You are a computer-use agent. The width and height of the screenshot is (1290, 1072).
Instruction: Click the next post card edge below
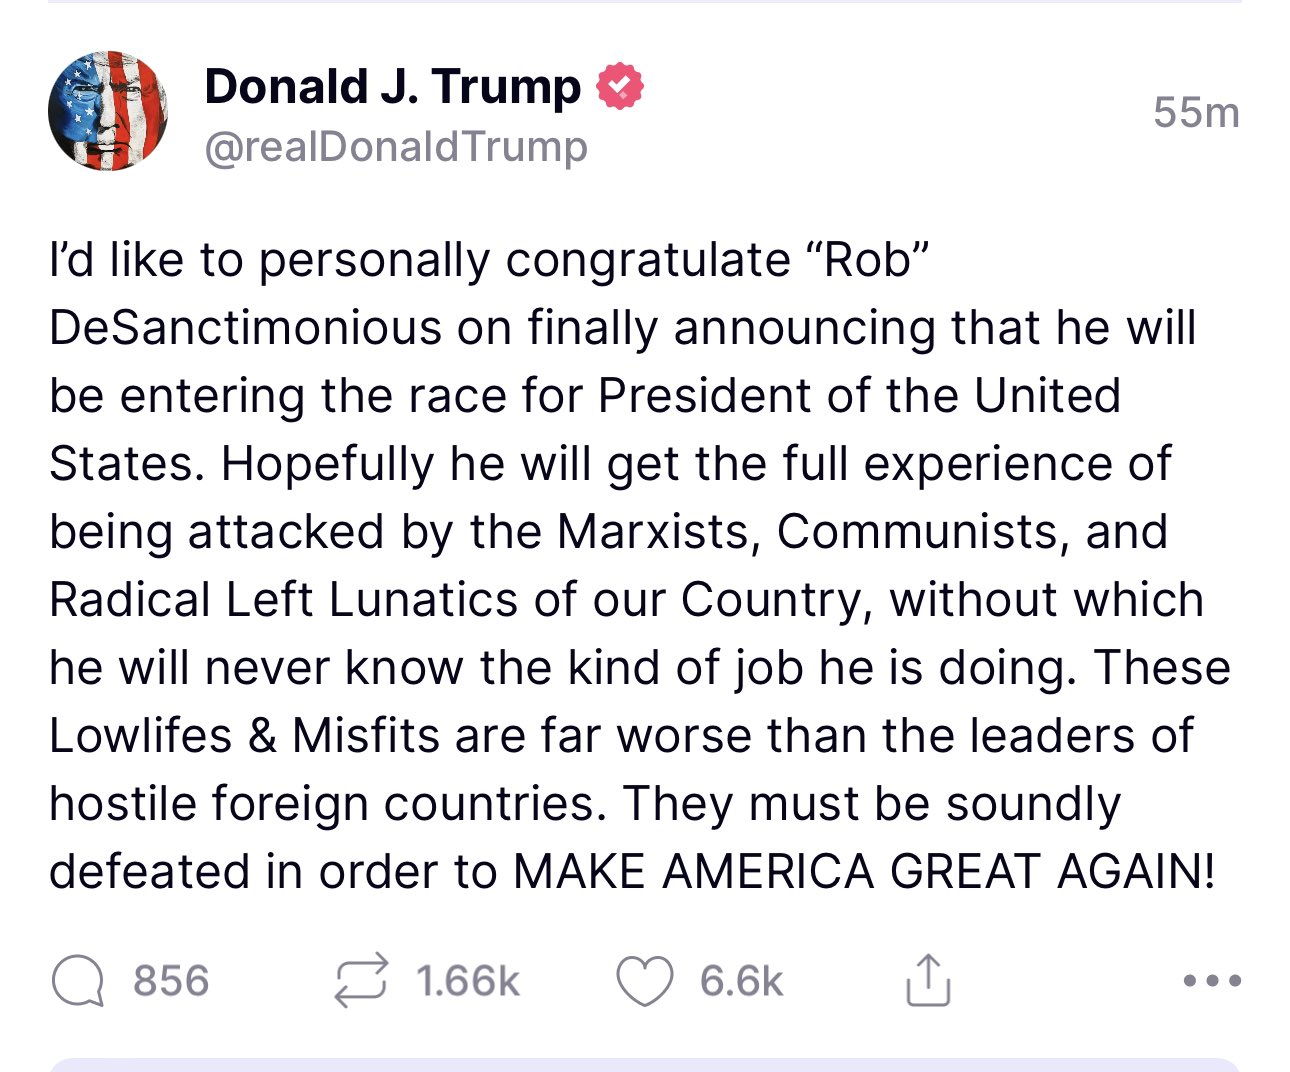coord(644,1064)
